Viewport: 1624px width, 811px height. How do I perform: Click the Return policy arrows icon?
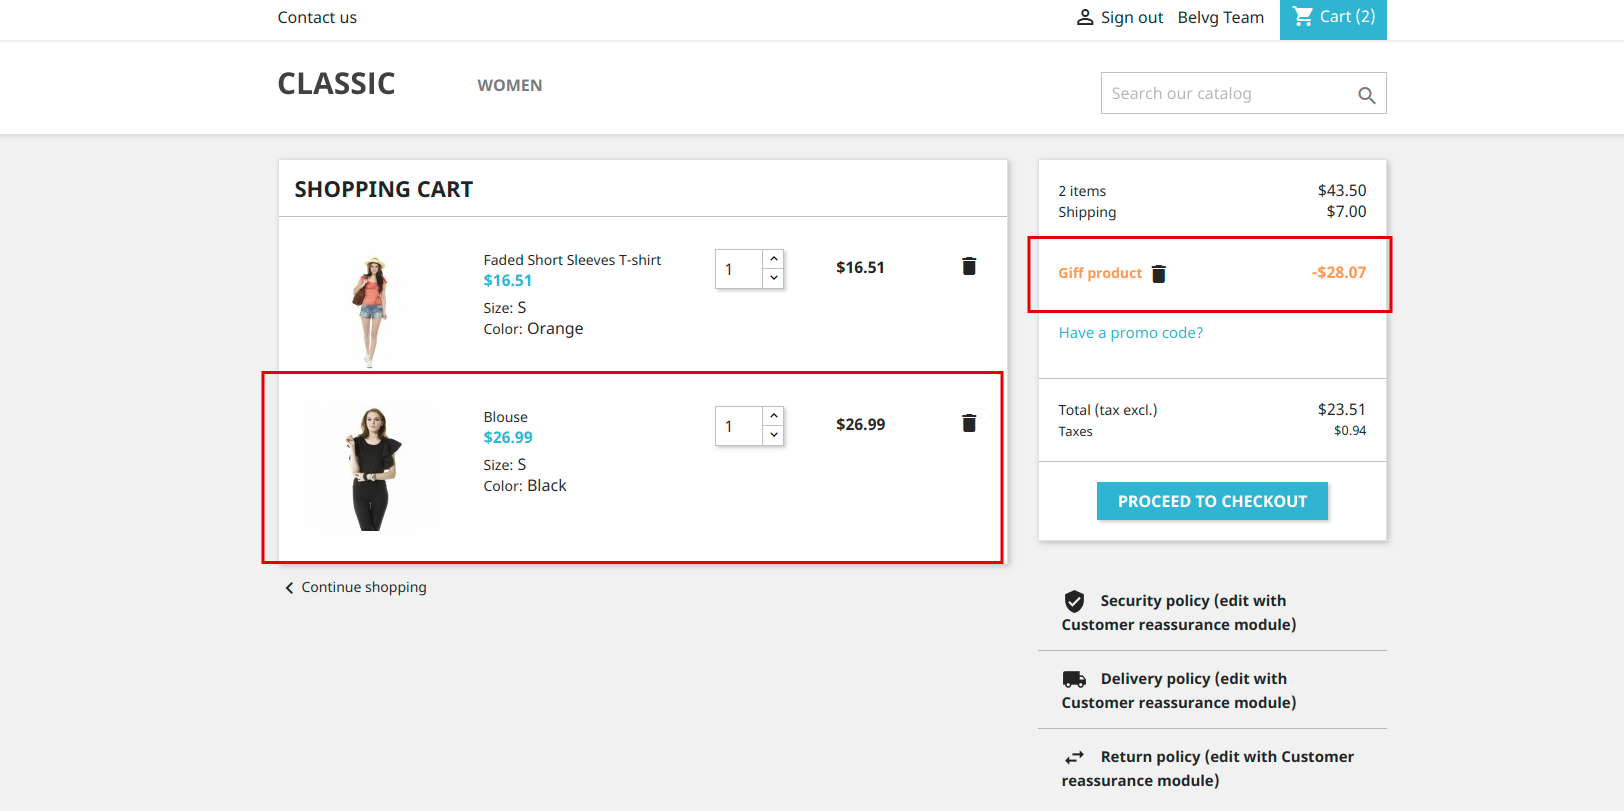(1075, 757)
